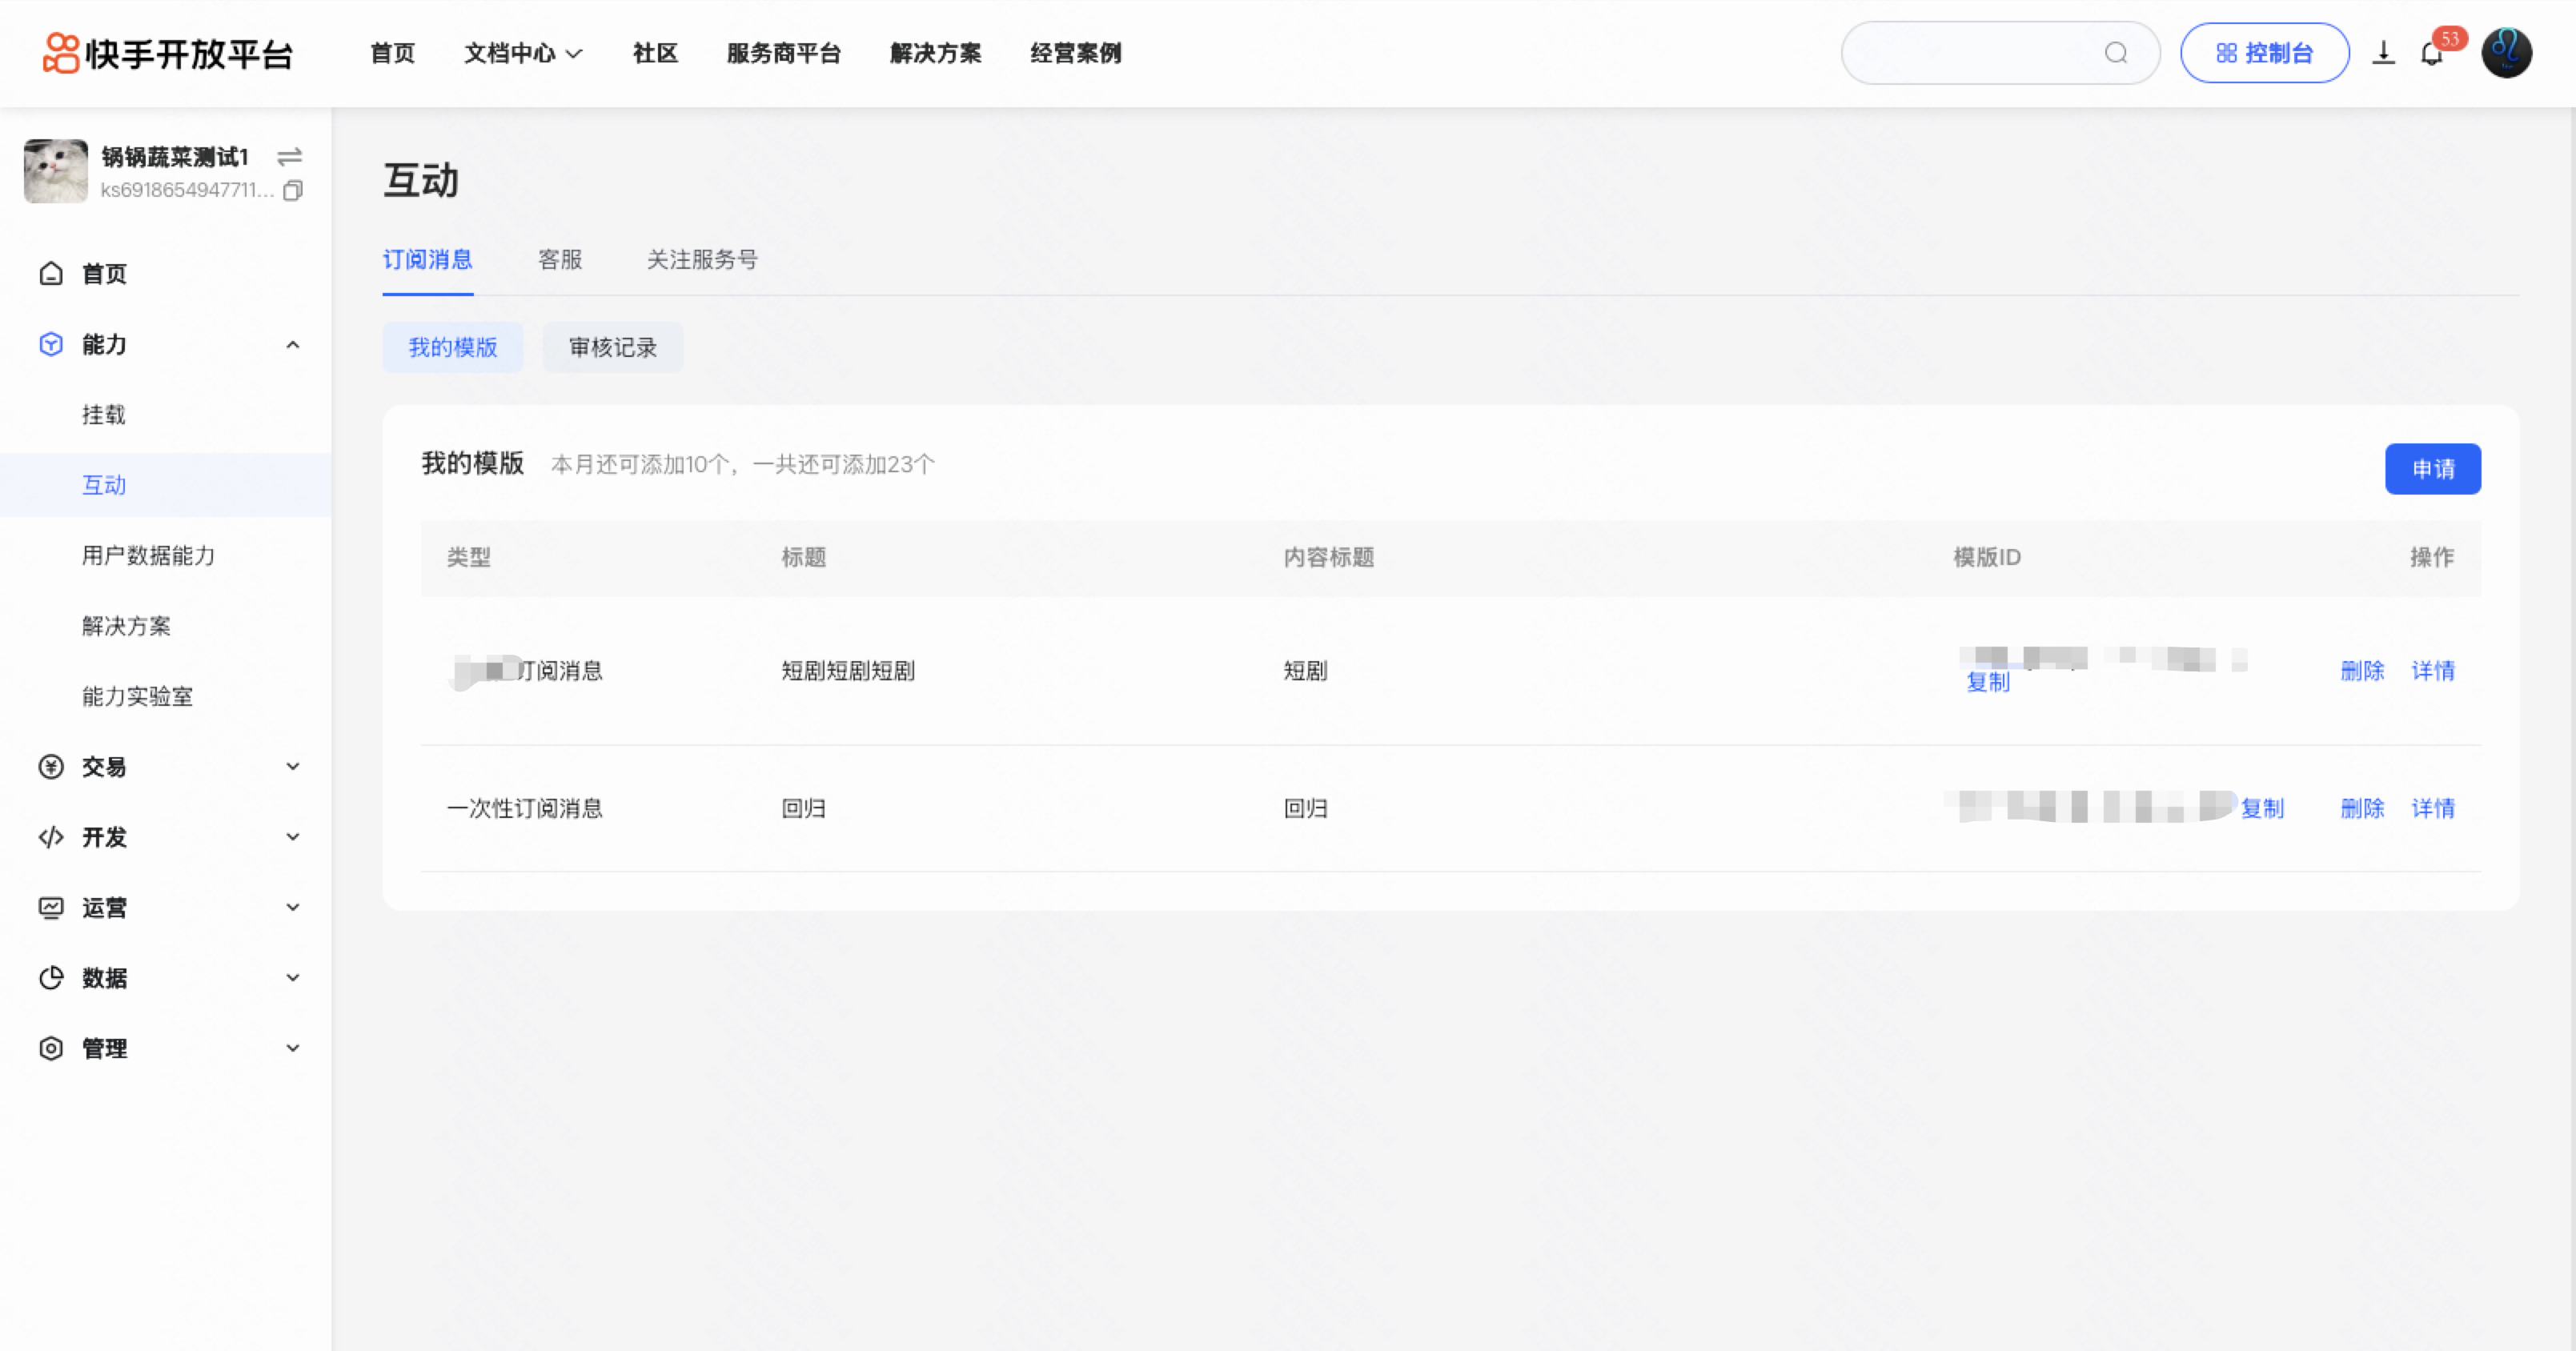Click the blue 申请 button
Viewport: 2576px width, 1351px height.
(x=2432, y=469)
